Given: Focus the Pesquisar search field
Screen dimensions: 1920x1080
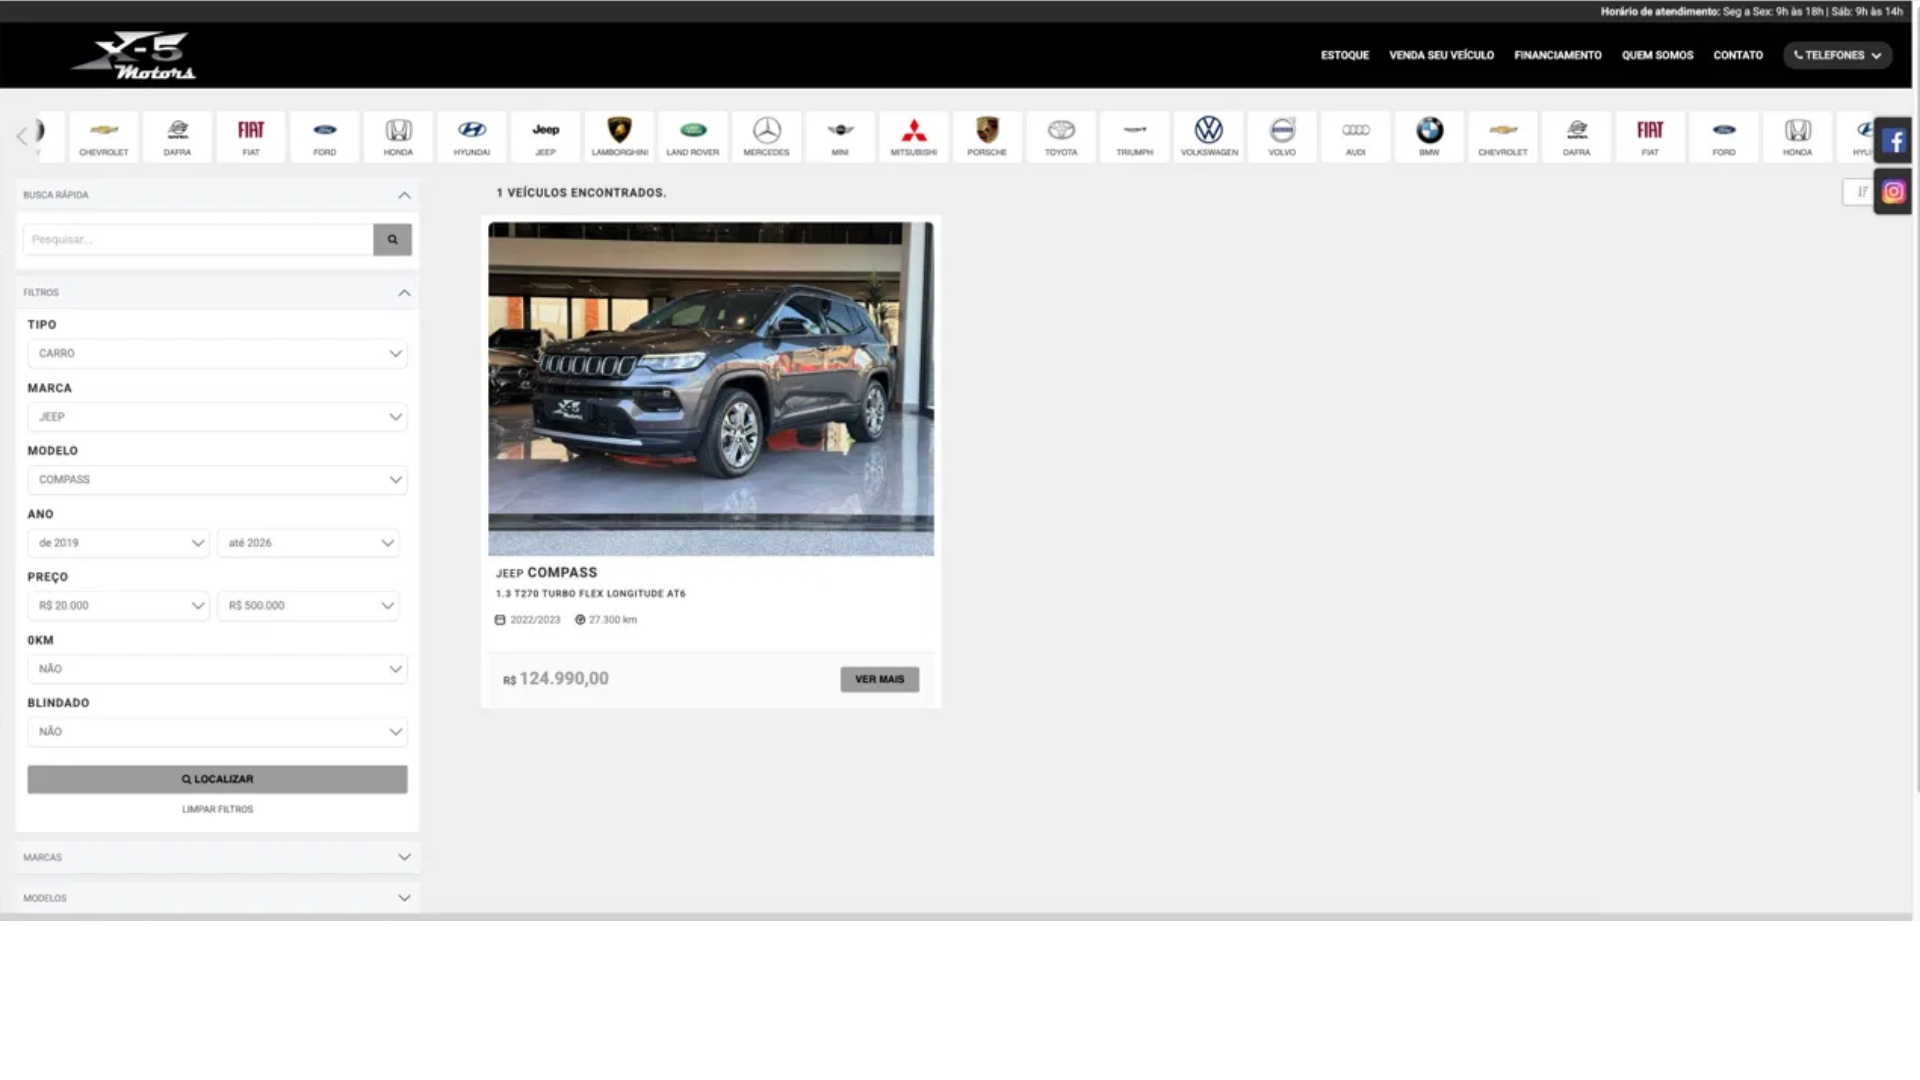Looking at the screenshot, I should (x=198, y=240).
